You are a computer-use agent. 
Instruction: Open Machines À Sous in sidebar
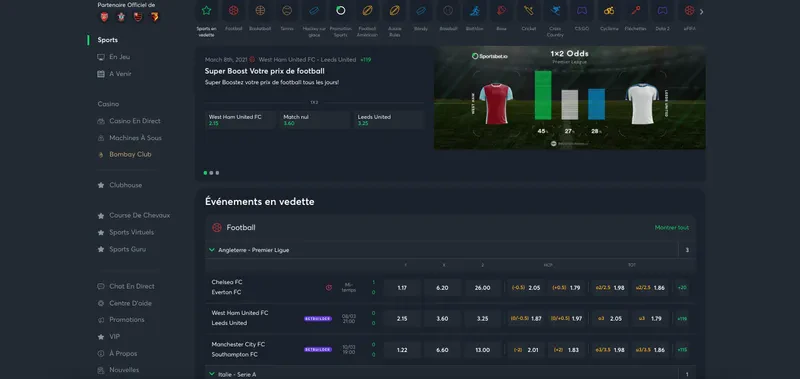(x=135, y=138)
